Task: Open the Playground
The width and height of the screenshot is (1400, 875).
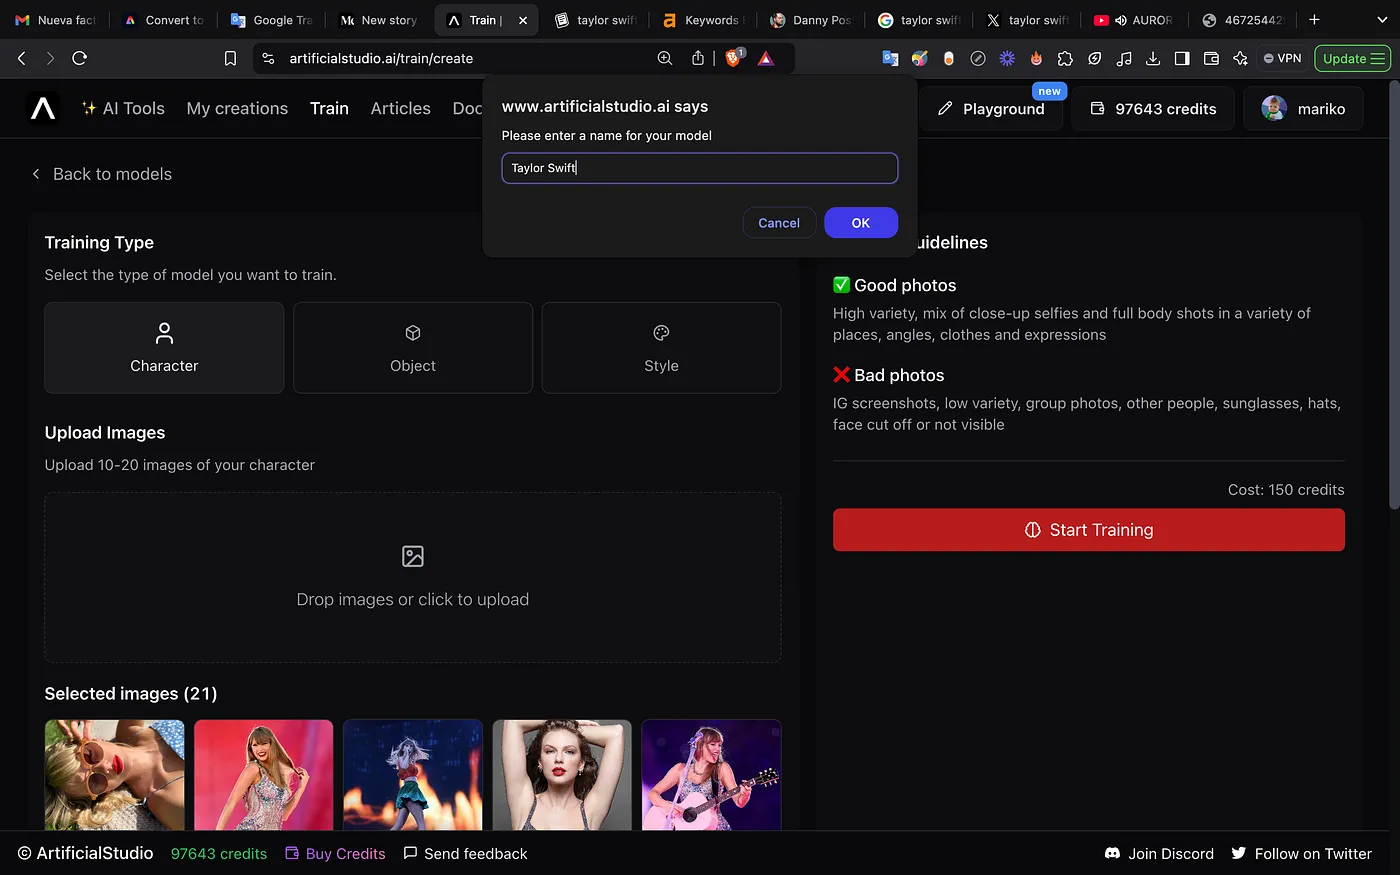Action: [x=991, y=108]
